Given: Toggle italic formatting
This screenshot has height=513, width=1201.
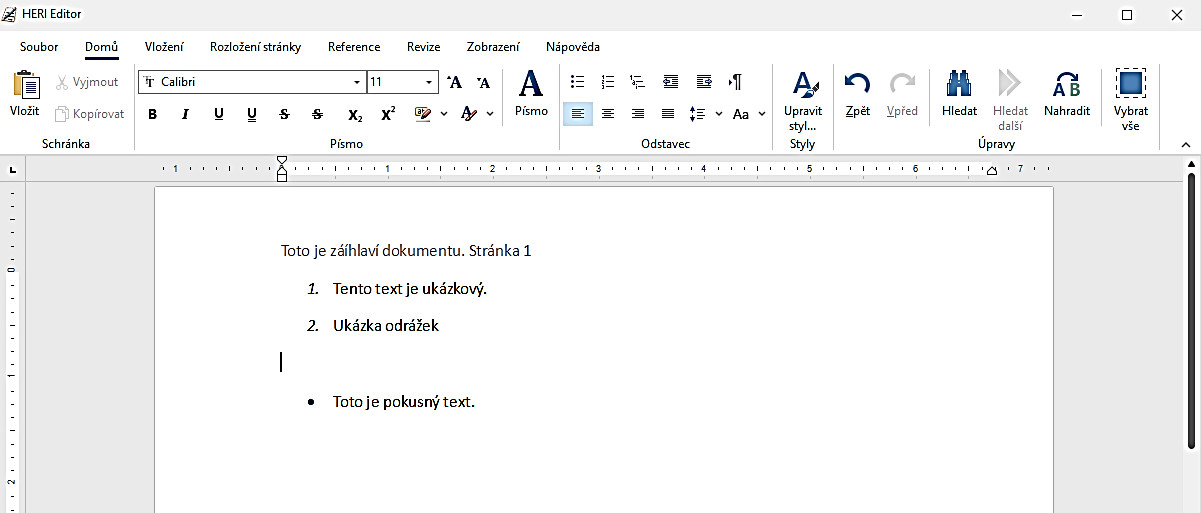Looking at the screenshot, I should (x=185, y=114).
